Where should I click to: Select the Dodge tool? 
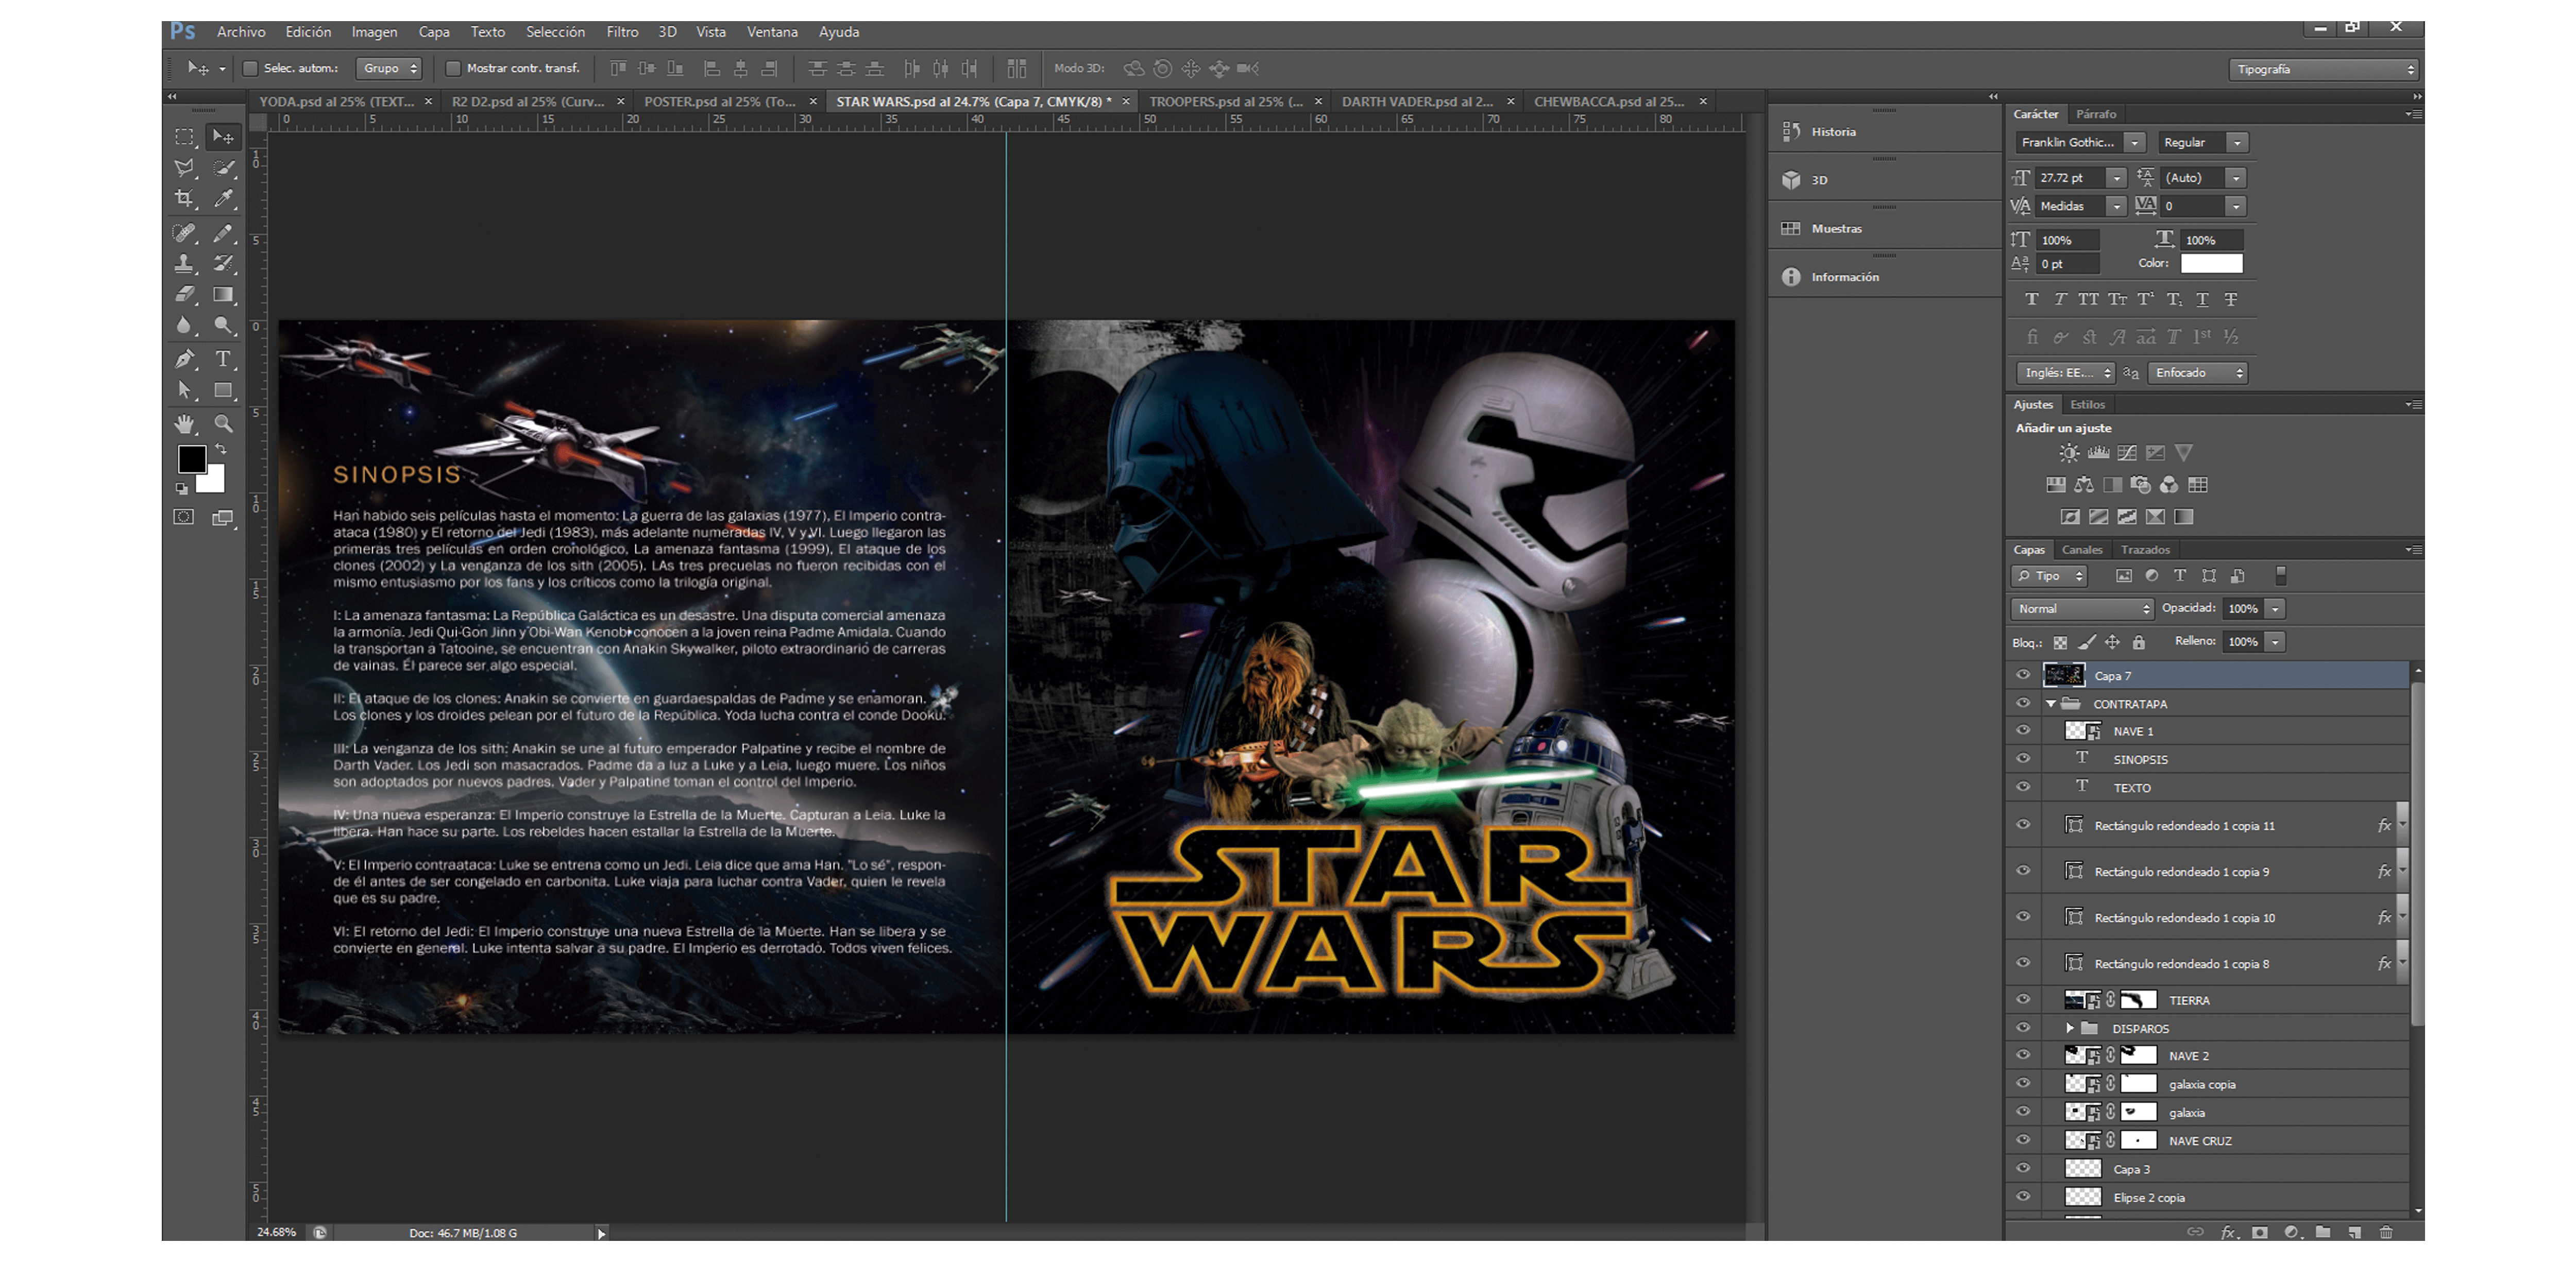pyautogui.click(x=224, y=326)
